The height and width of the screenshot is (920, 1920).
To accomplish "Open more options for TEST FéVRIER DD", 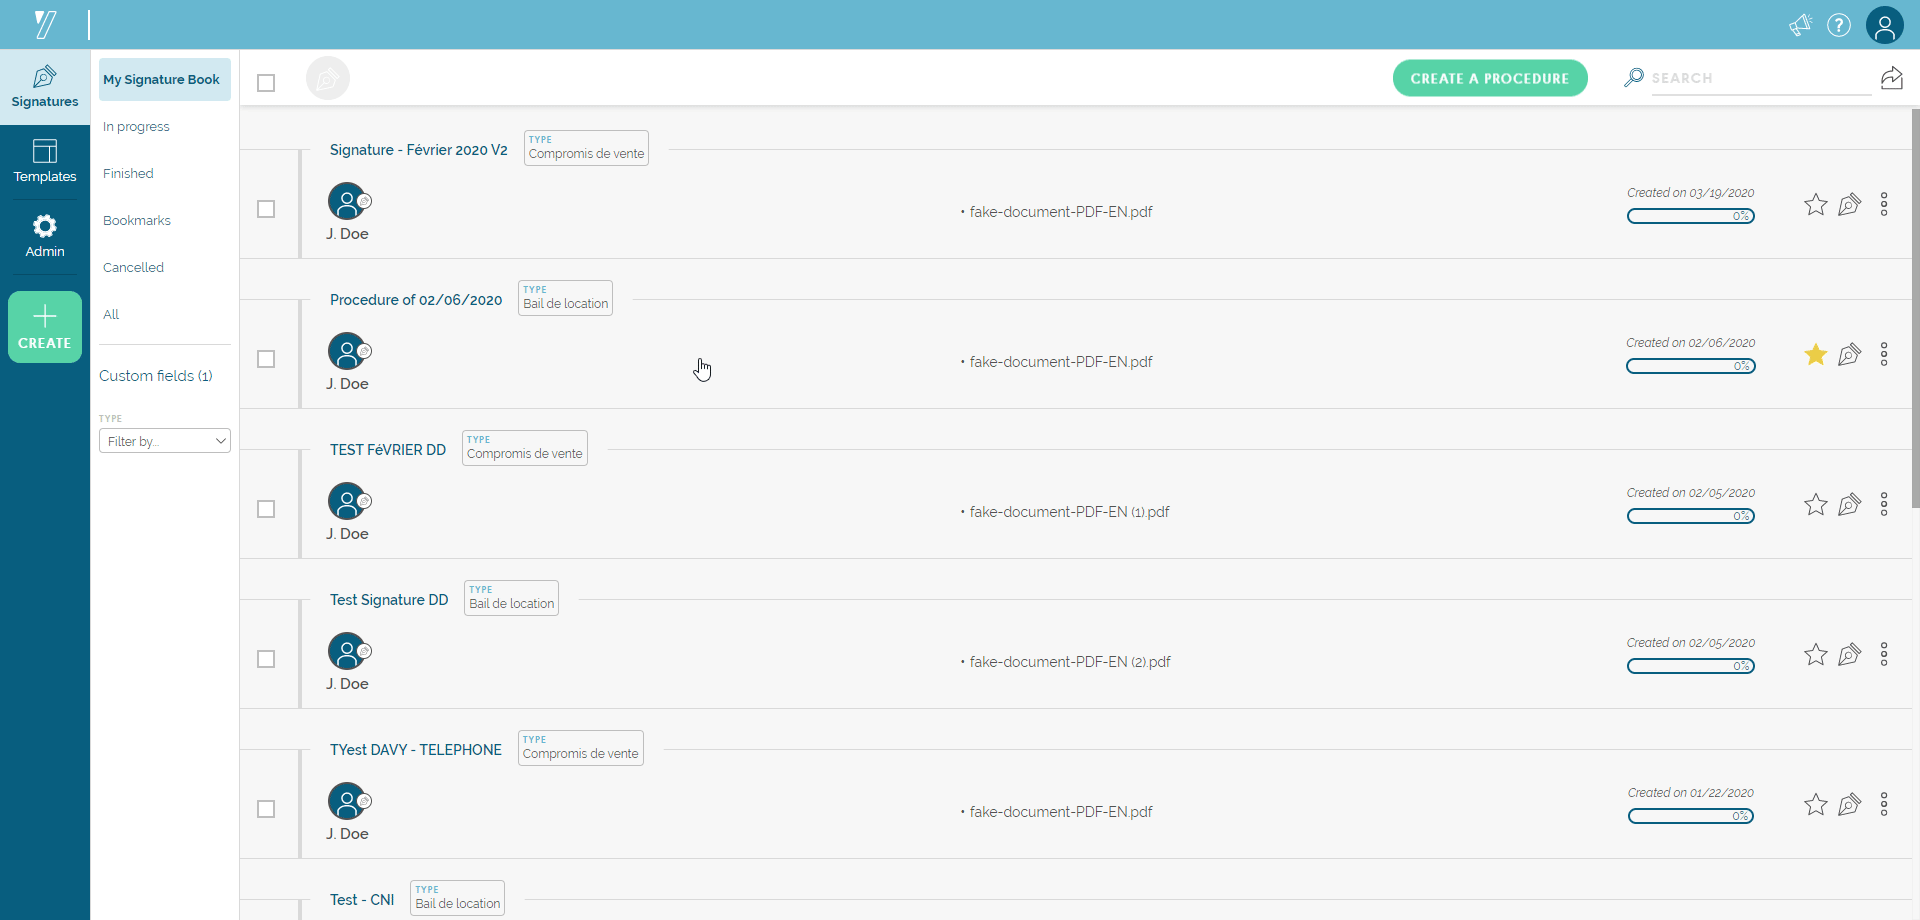I will (x=1884, y=505).
